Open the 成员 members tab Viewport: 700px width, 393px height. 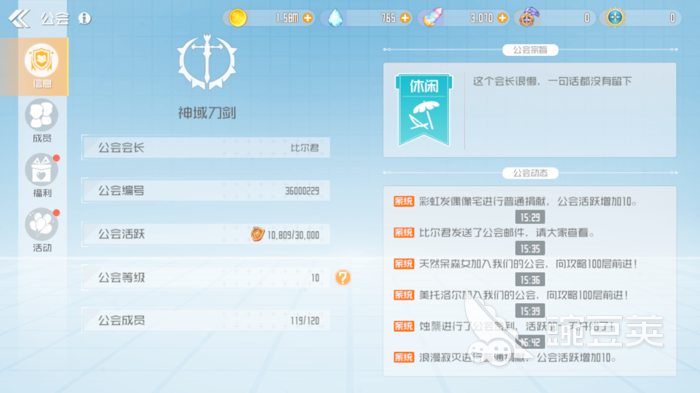pyautogui.click(x=42, y=121)
